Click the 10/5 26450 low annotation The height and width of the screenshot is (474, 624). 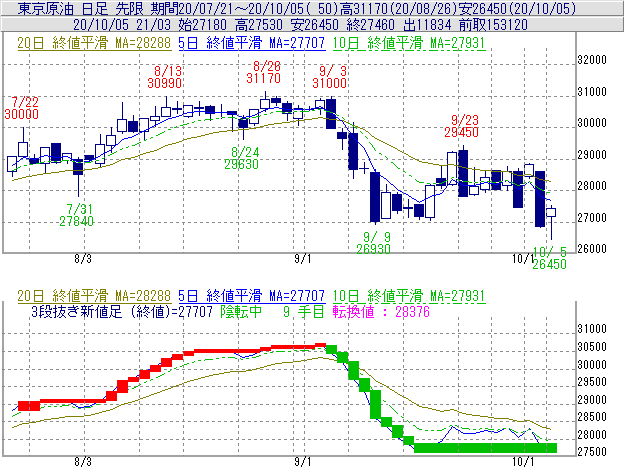(x=550, y=258)
